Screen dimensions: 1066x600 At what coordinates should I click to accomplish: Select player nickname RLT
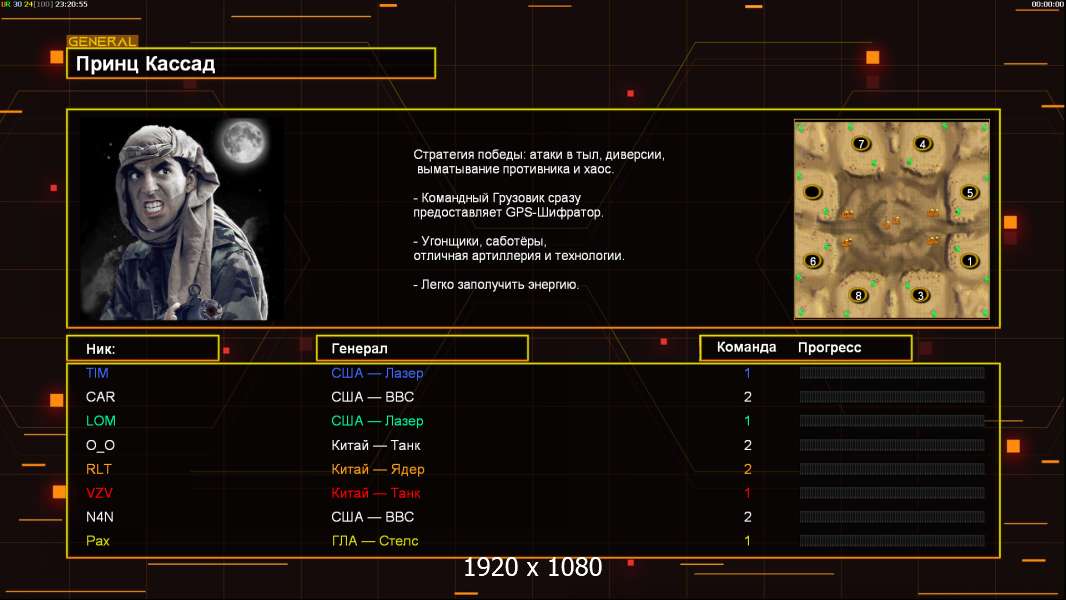pyautogui.click(x=99, y=469)
